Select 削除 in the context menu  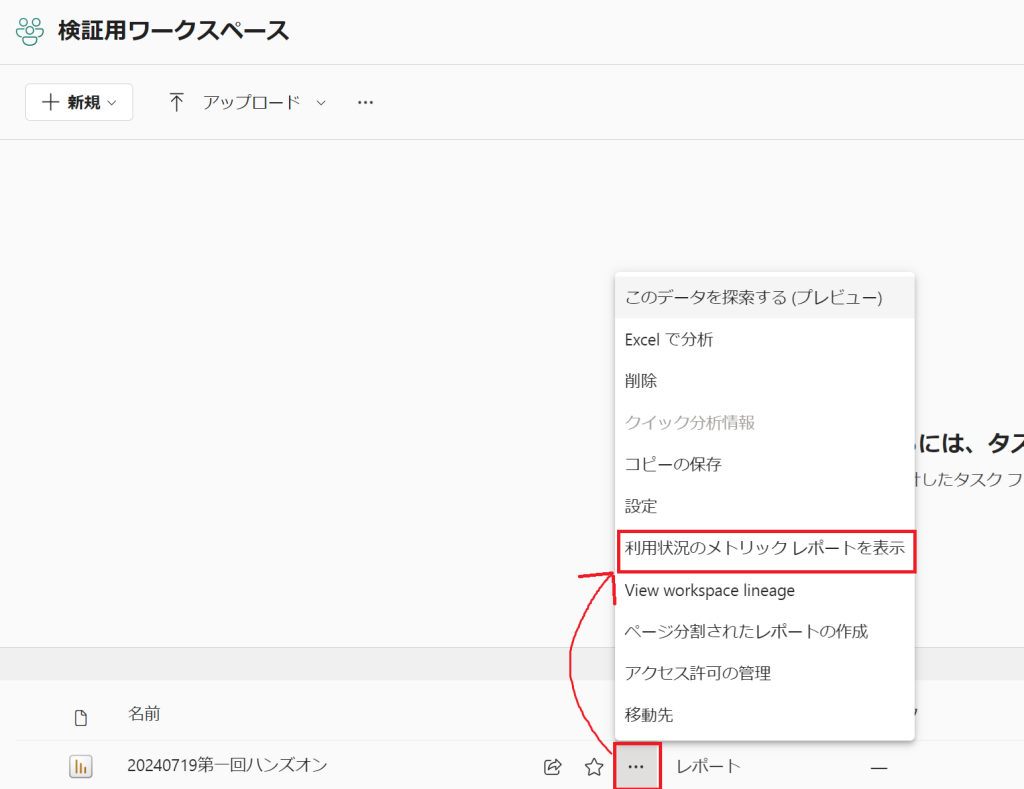click(641, 381)
